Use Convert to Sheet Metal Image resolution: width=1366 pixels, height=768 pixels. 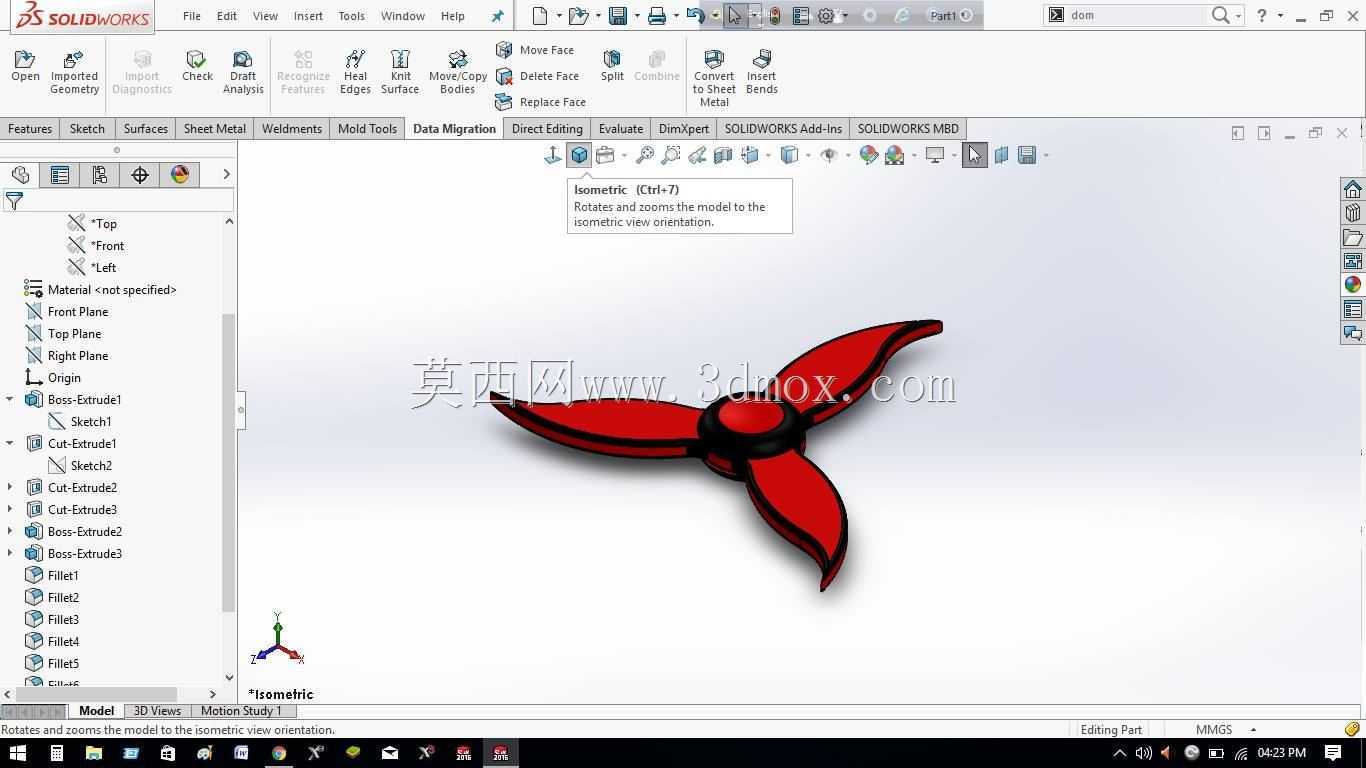pos(714,78)
